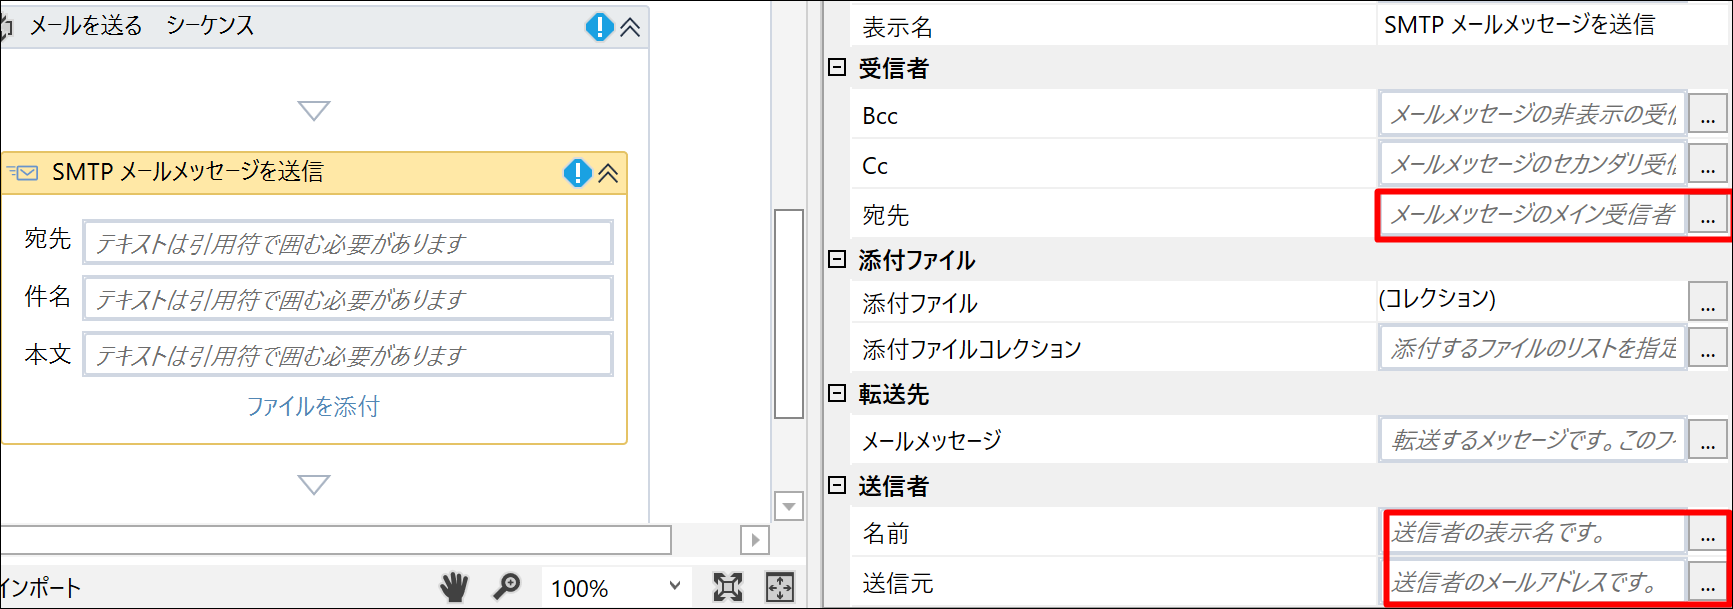This screenshot has width=1733, height=609.
Task: Click the 表示名 value field
Action: (x=1552, y=25)
